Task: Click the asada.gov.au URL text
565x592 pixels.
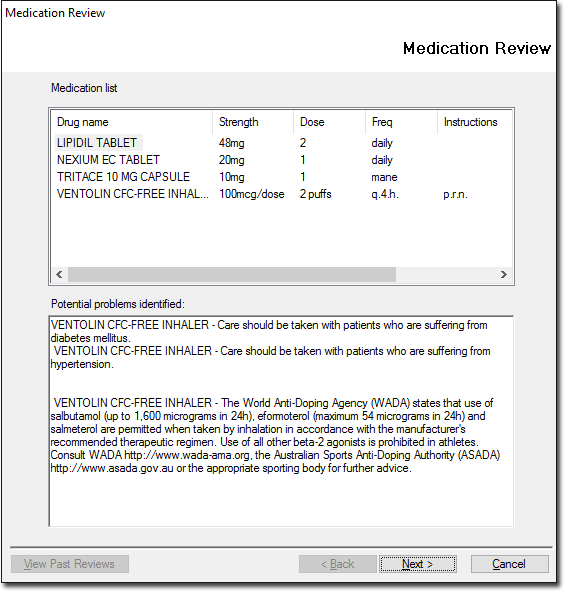Action: point(112,468)
